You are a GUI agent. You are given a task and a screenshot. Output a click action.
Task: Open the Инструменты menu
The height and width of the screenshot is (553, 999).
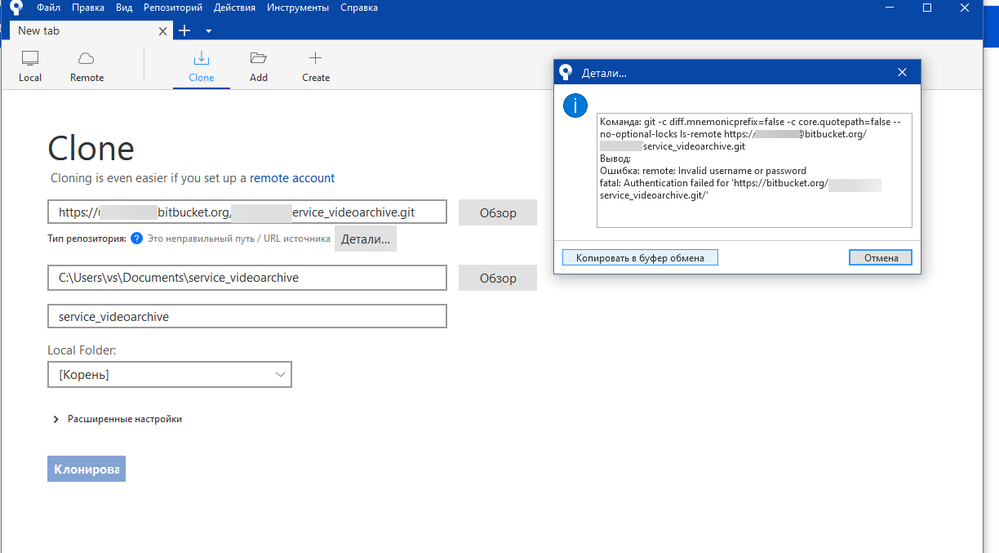click(x=298, y=8)
